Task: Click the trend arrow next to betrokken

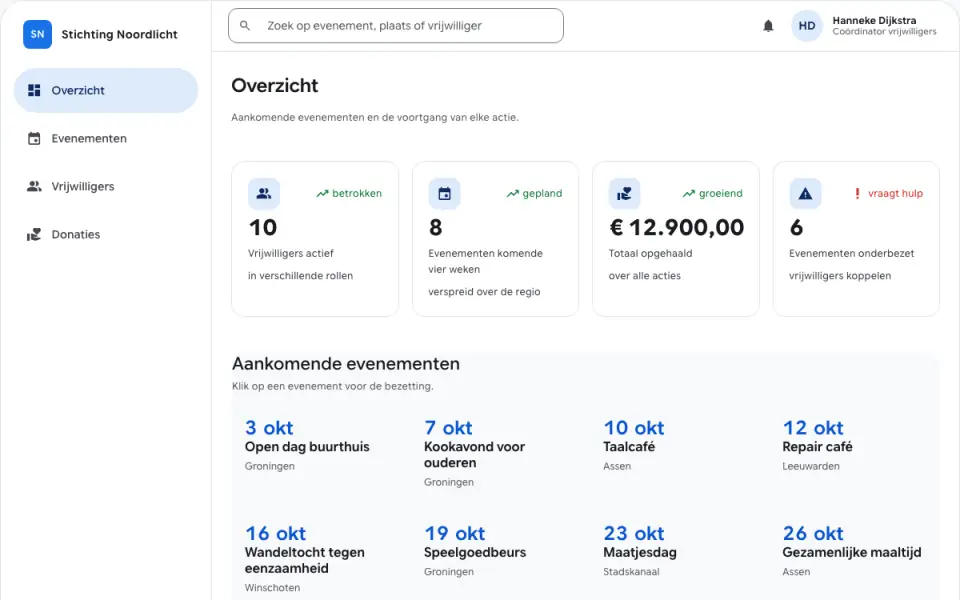Action: click(x=322, y=193)
